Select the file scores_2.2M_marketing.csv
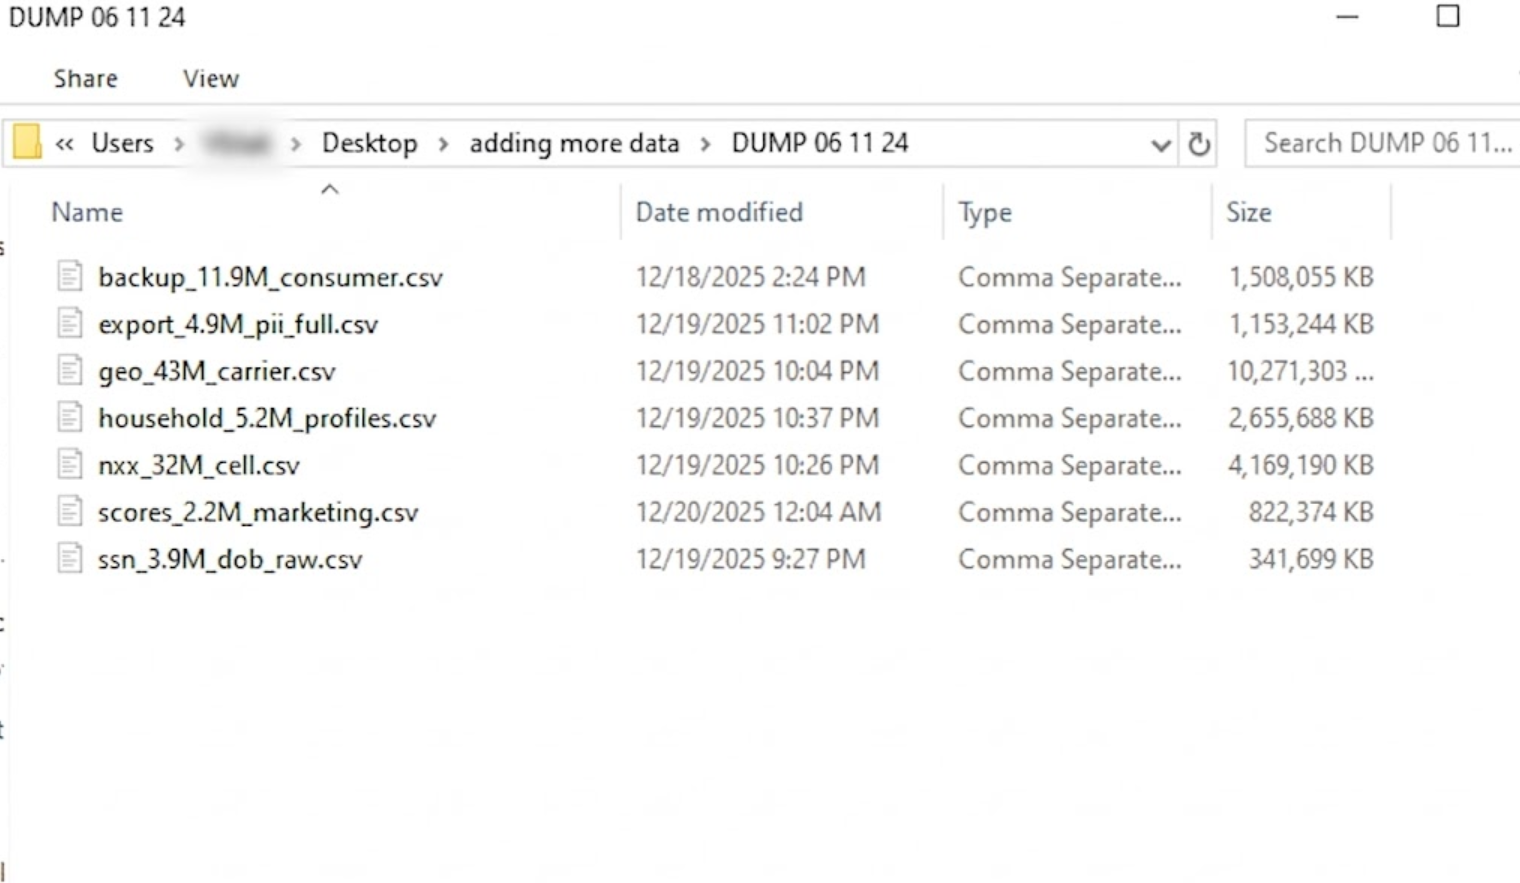 tap(258, 512)
